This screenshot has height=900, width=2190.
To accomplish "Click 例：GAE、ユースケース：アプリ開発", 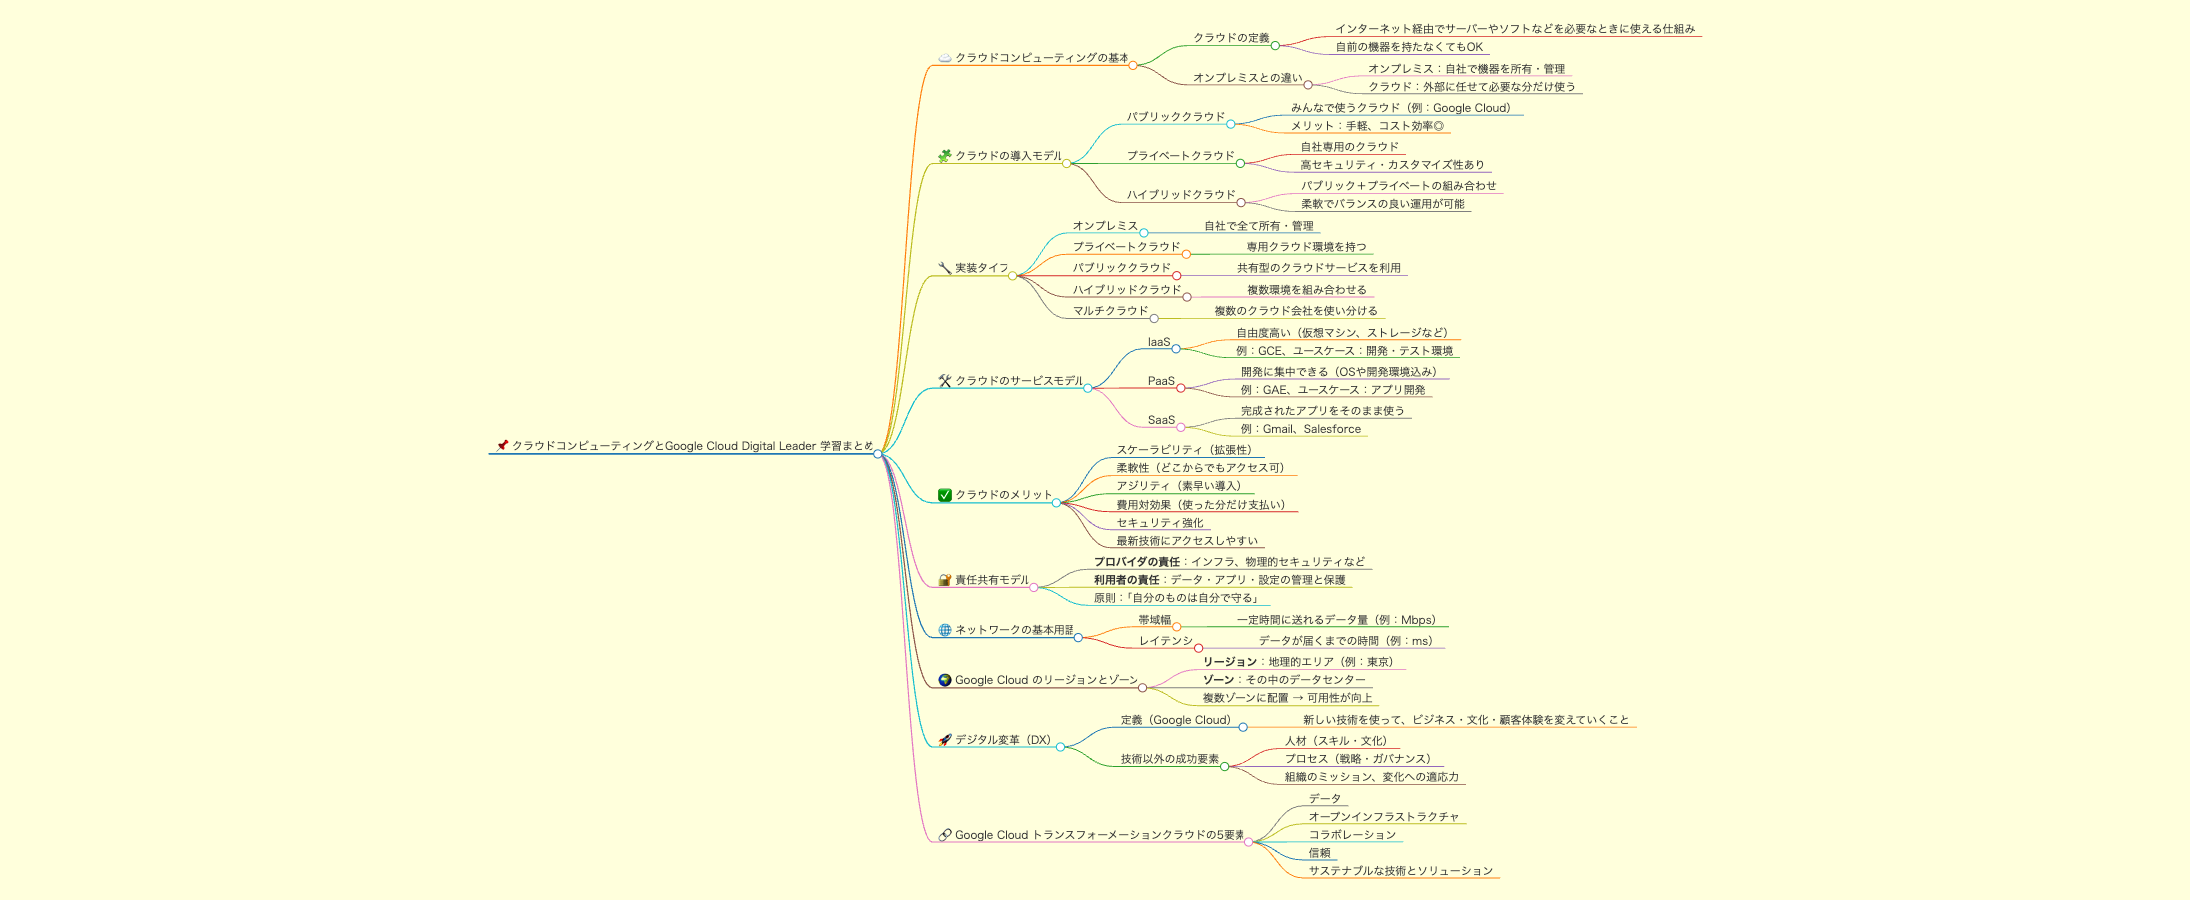I will coord(1334,390).
